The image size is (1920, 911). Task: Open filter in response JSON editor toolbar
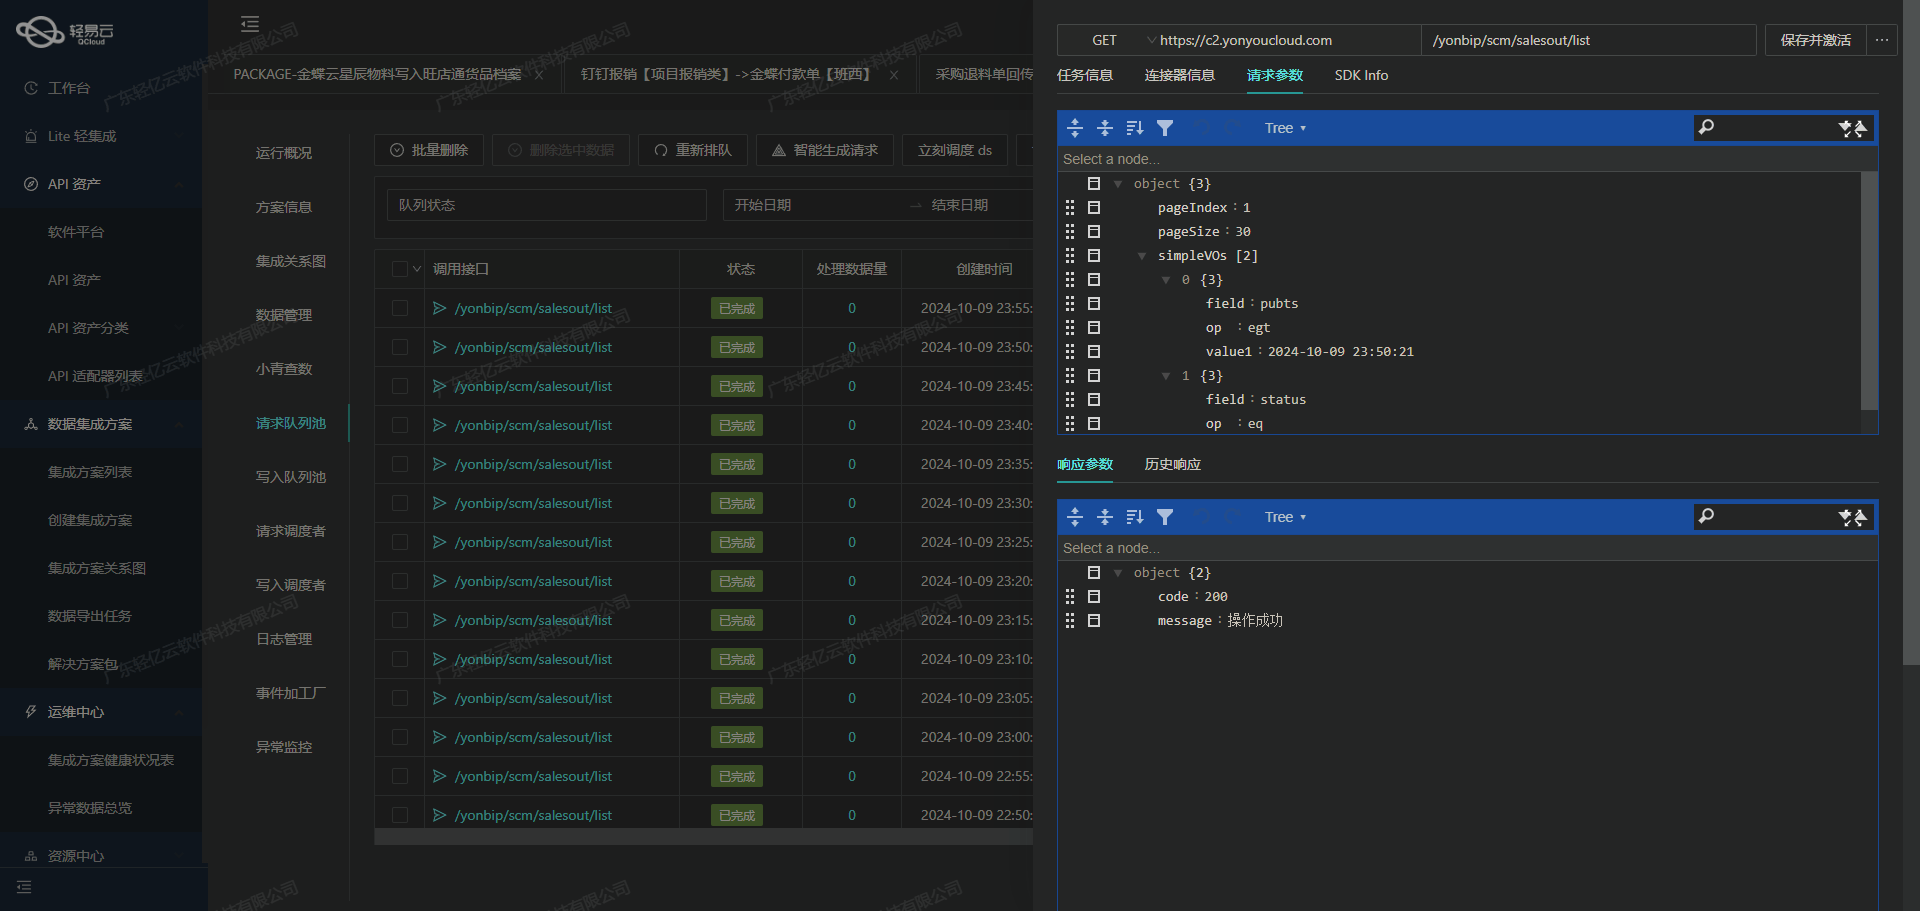[1165, 517]
